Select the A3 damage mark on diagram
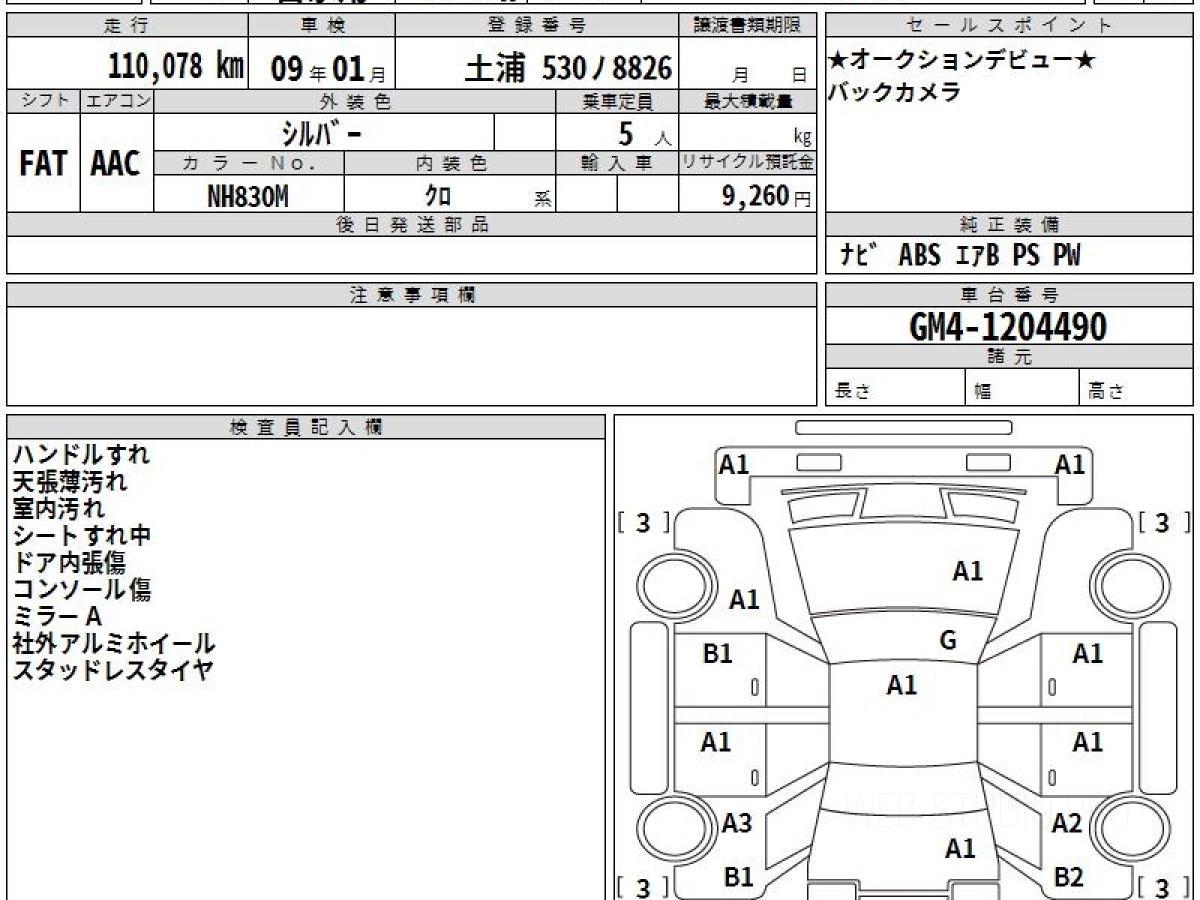This screenshot has height=900, width=1200. (x=737, y=823)
